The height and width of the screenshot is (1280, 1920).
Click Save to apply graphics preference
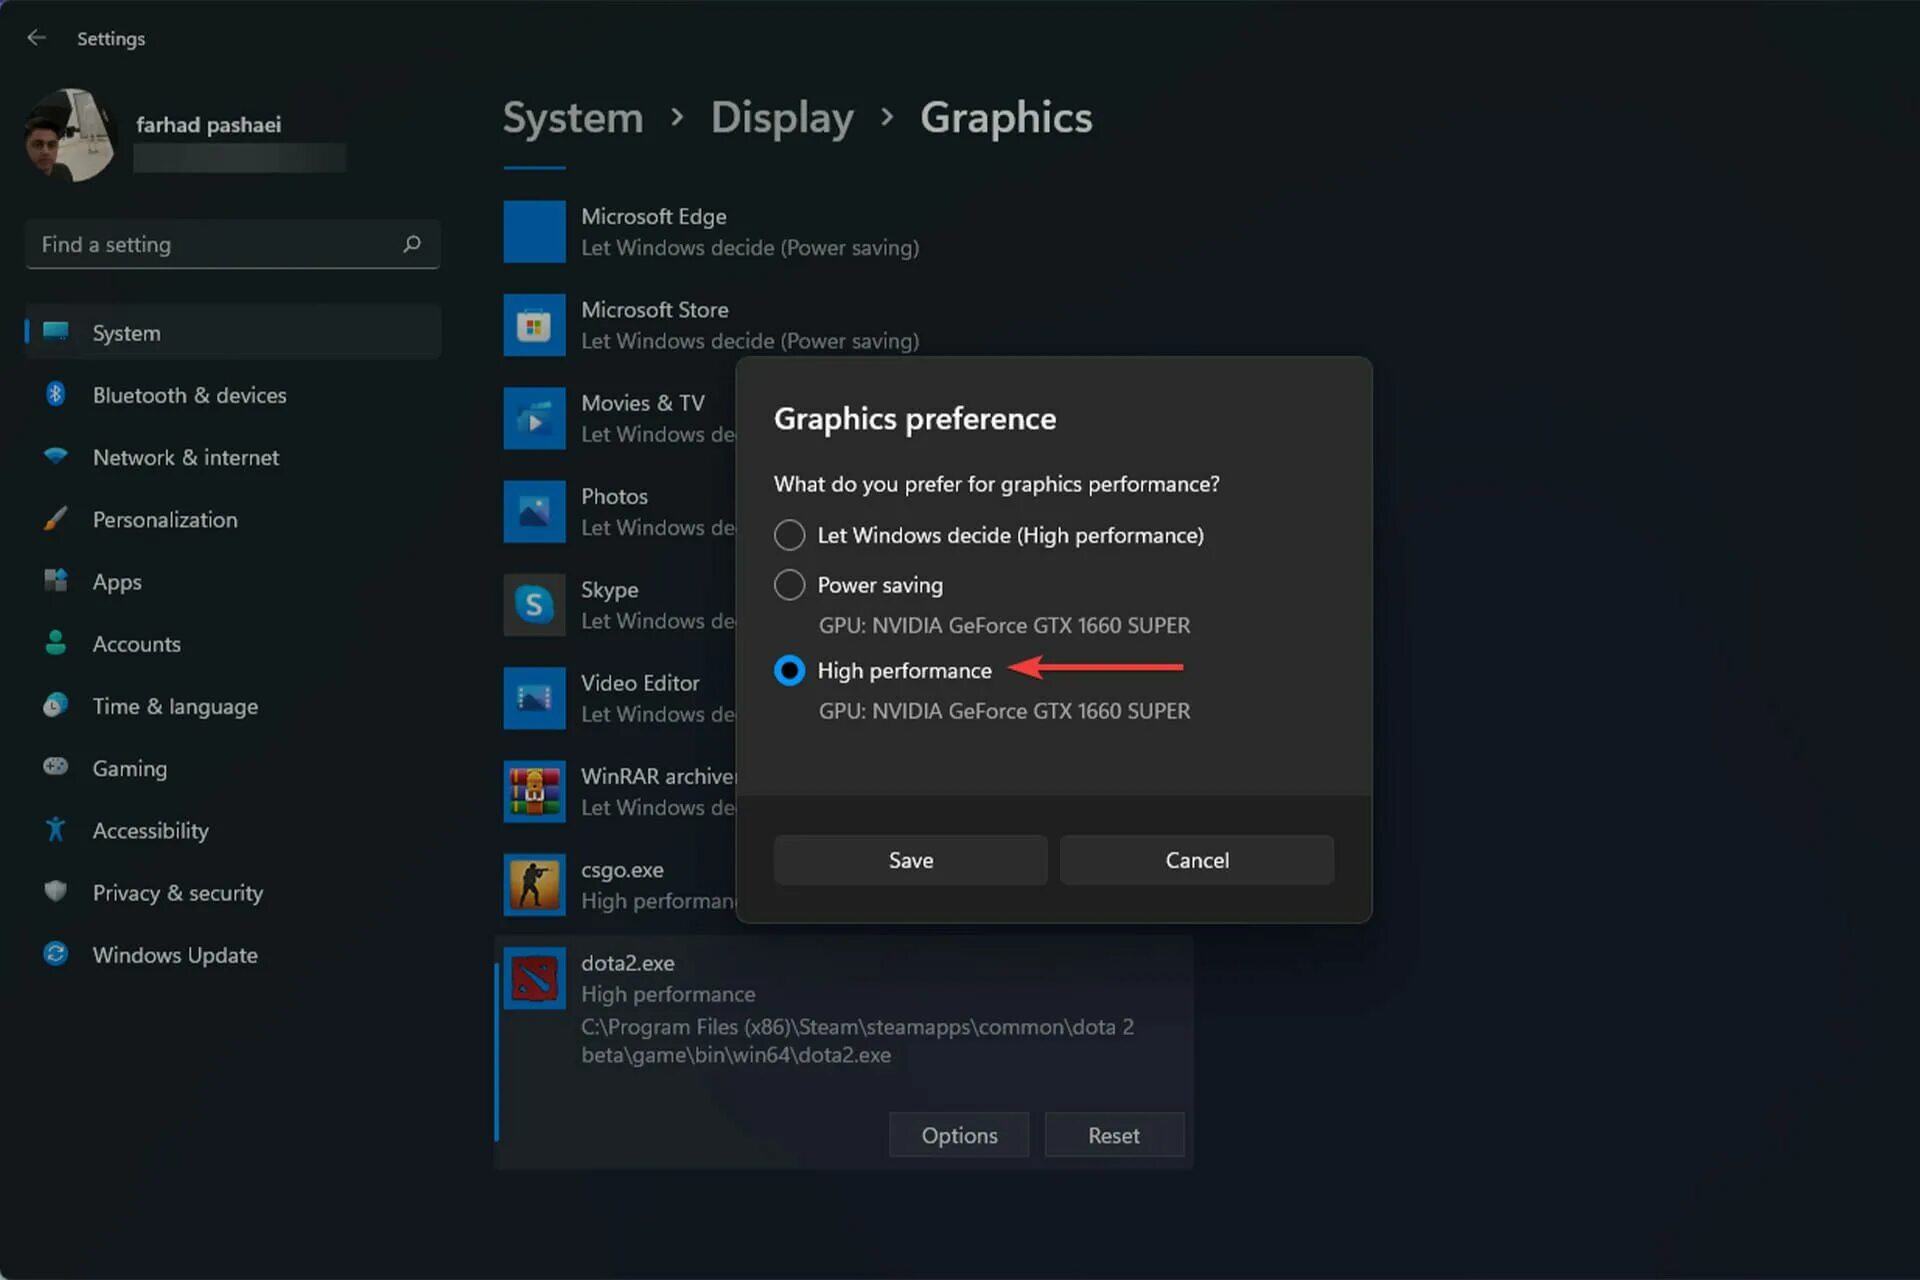point(910,859)
